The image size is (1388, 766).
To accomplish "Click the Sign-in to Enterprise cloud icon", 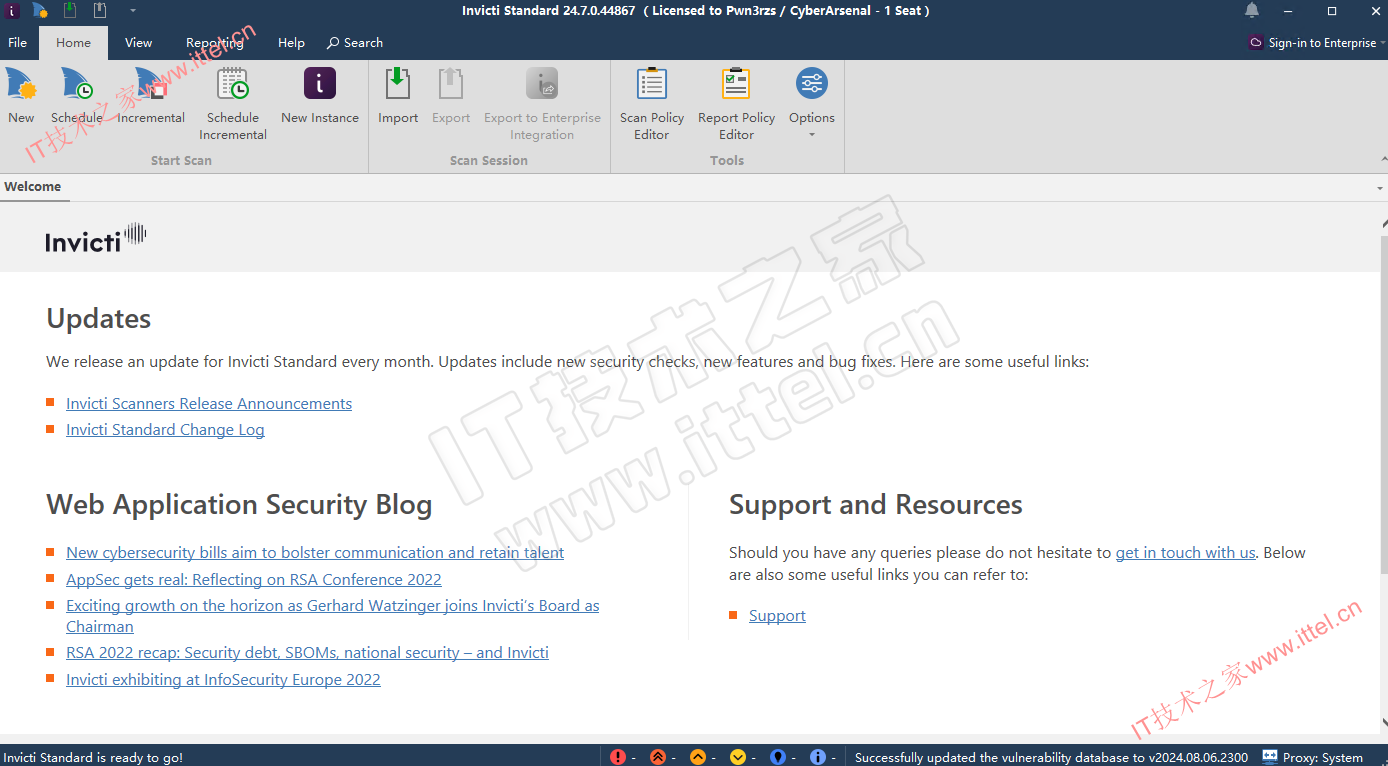I will pos(1256,43).
